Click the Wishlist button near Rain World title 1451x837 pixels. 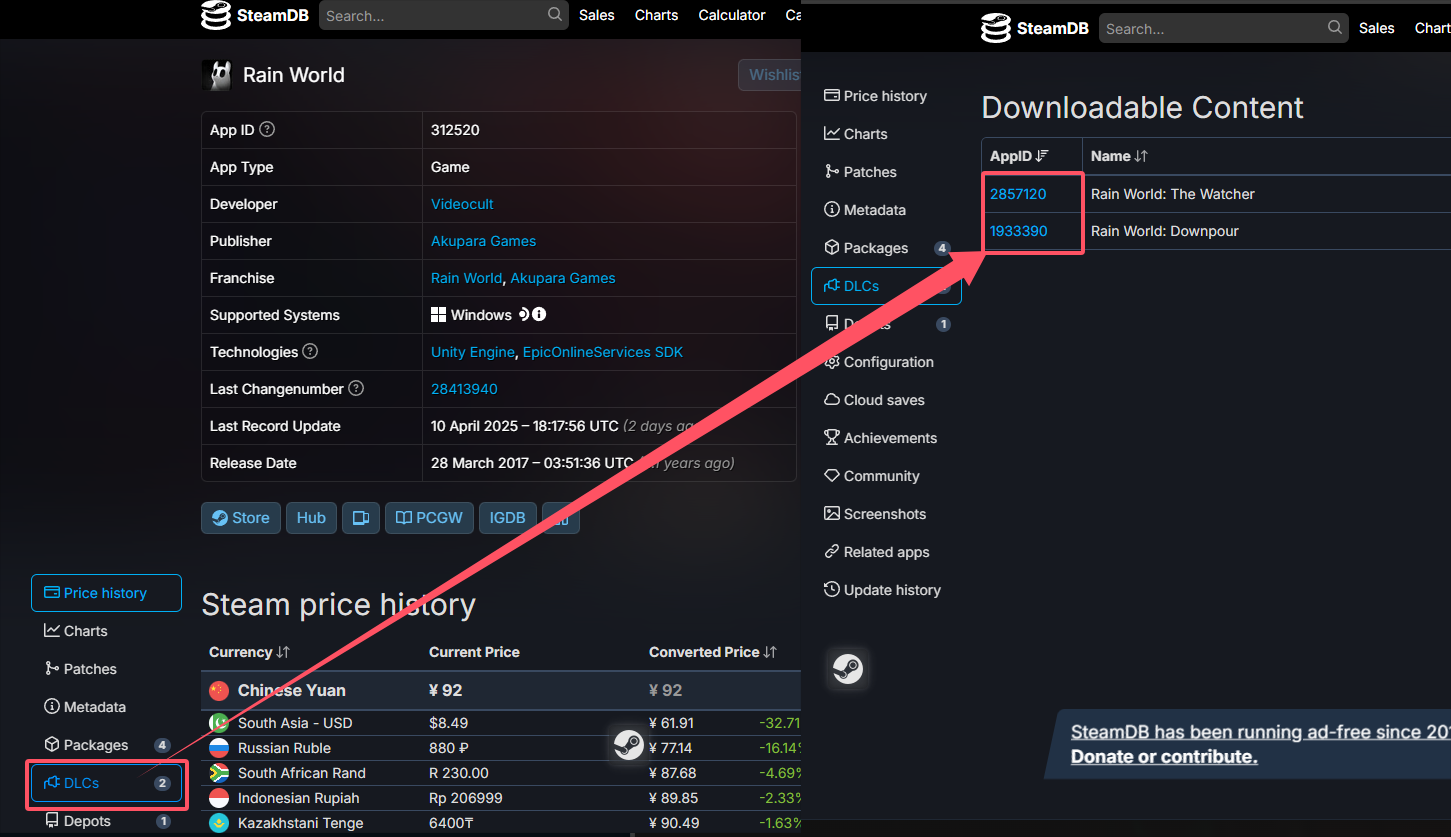(770, 75)
